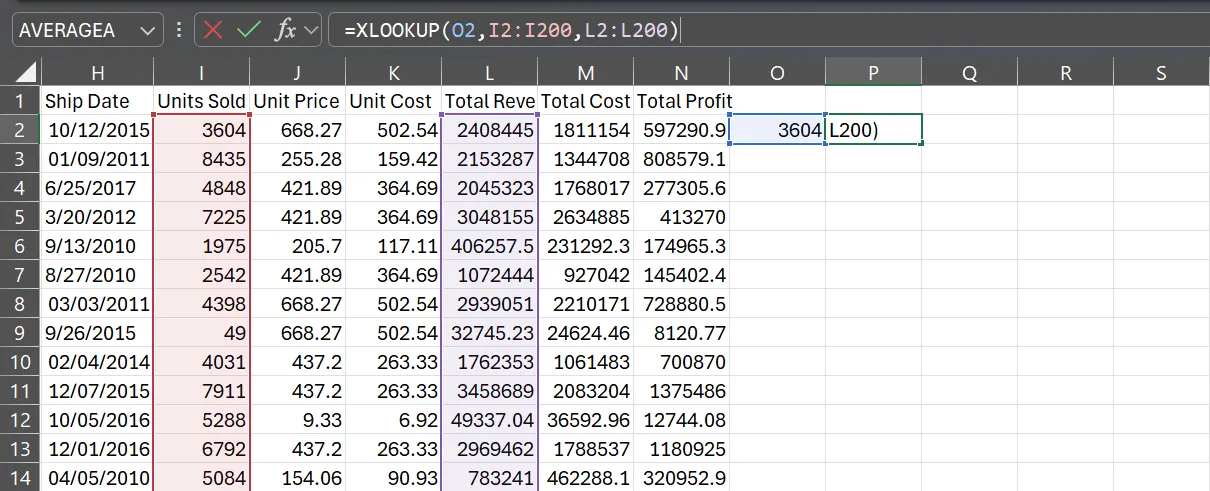This screenshot has width=1210, height=491.
Task: Click units sold value 8435
Action: [x=201, y=159]
